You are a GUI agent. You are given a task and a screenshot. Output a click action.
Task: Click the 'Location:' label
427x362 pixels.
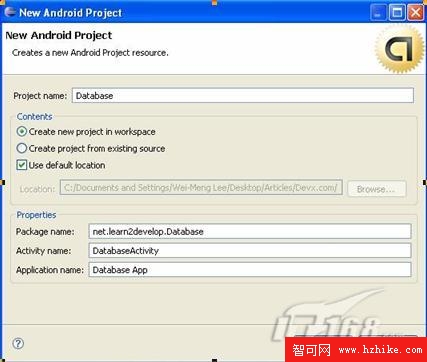coord(37,189)
